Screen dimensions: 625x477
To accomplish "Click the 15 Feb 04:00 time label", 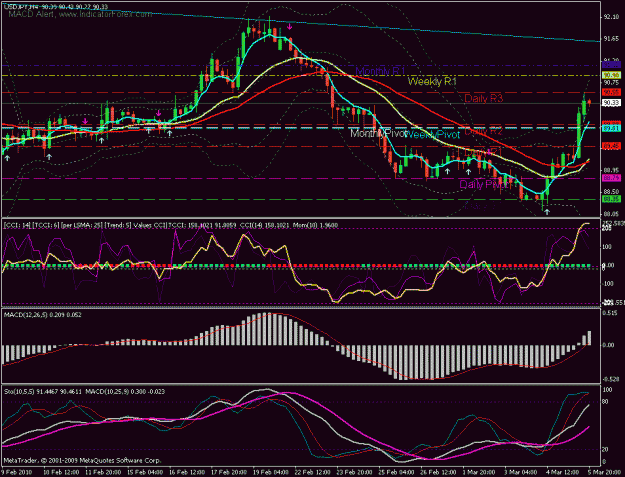I will pyautogui.click(x=144, y=472).
